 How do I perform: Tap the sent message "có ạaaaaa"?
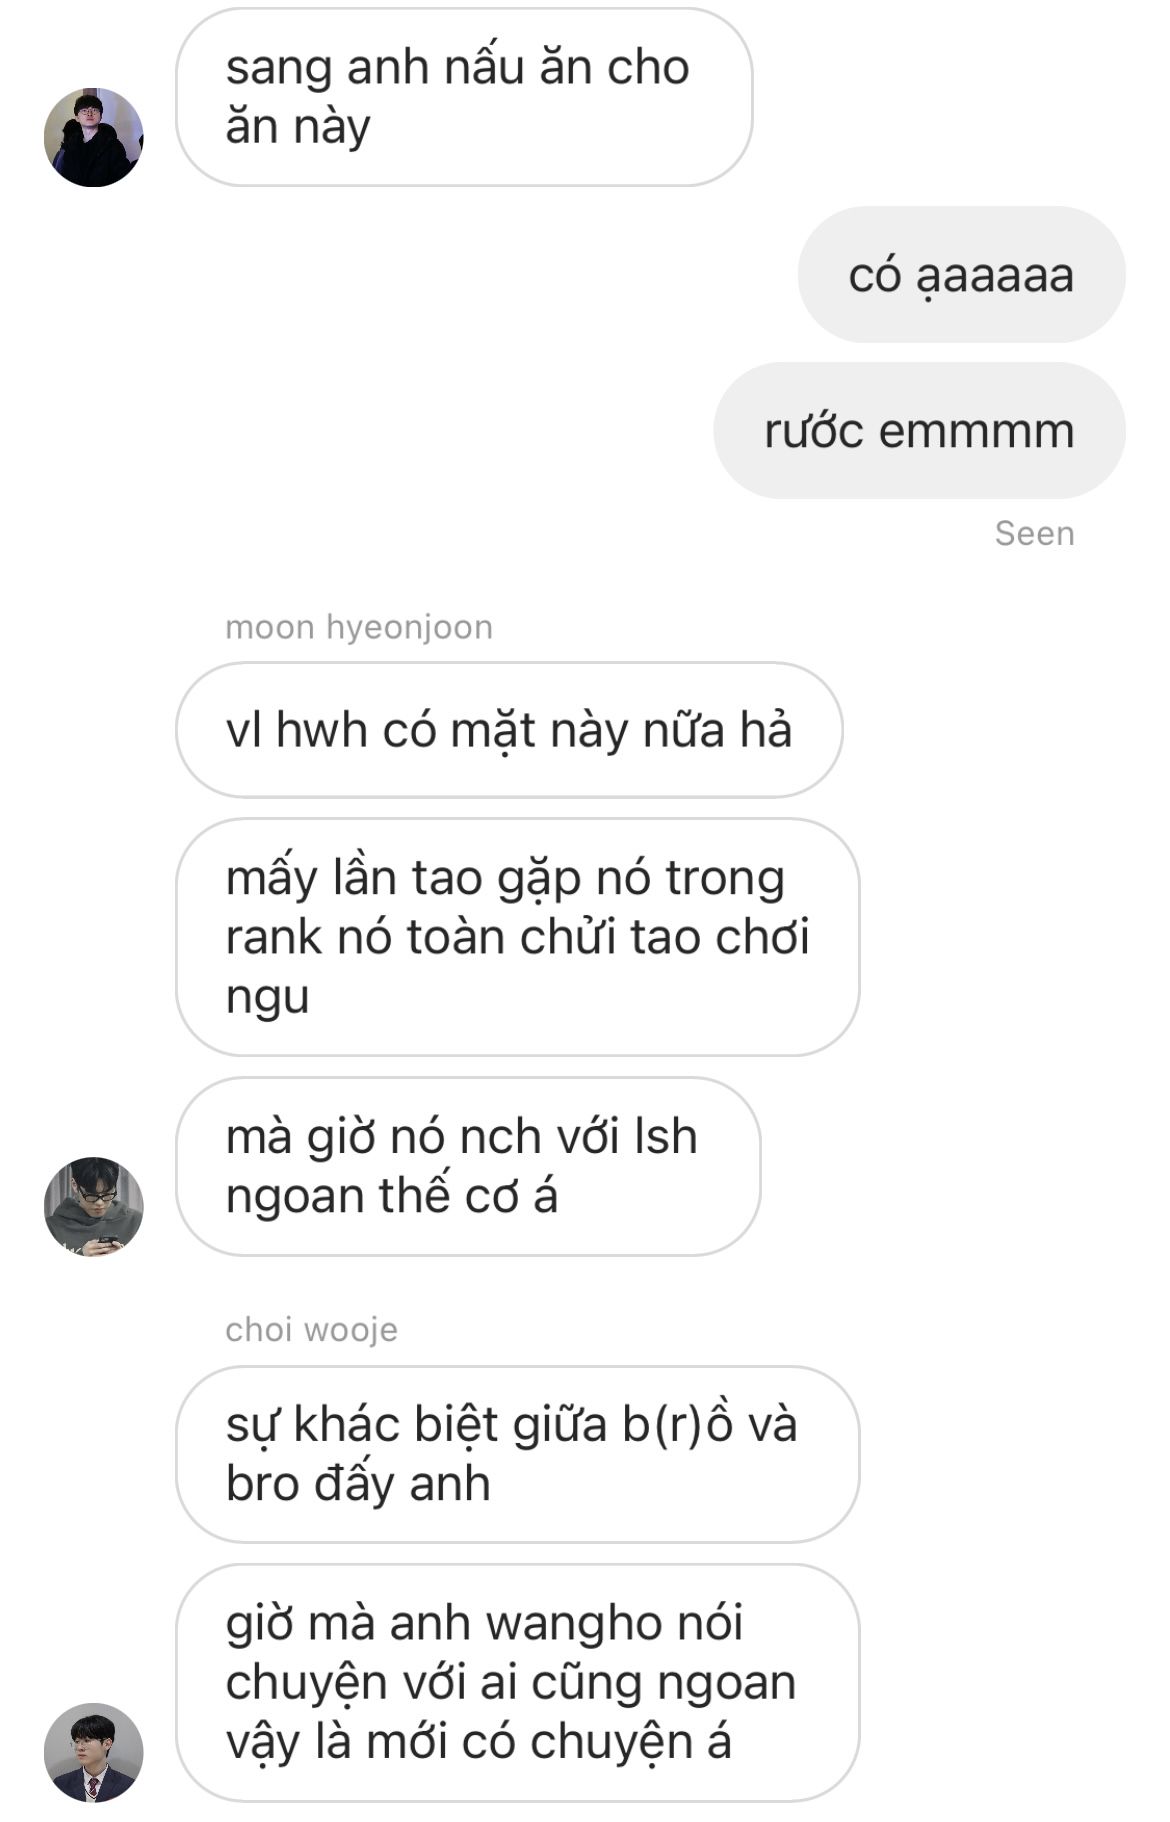961,275
